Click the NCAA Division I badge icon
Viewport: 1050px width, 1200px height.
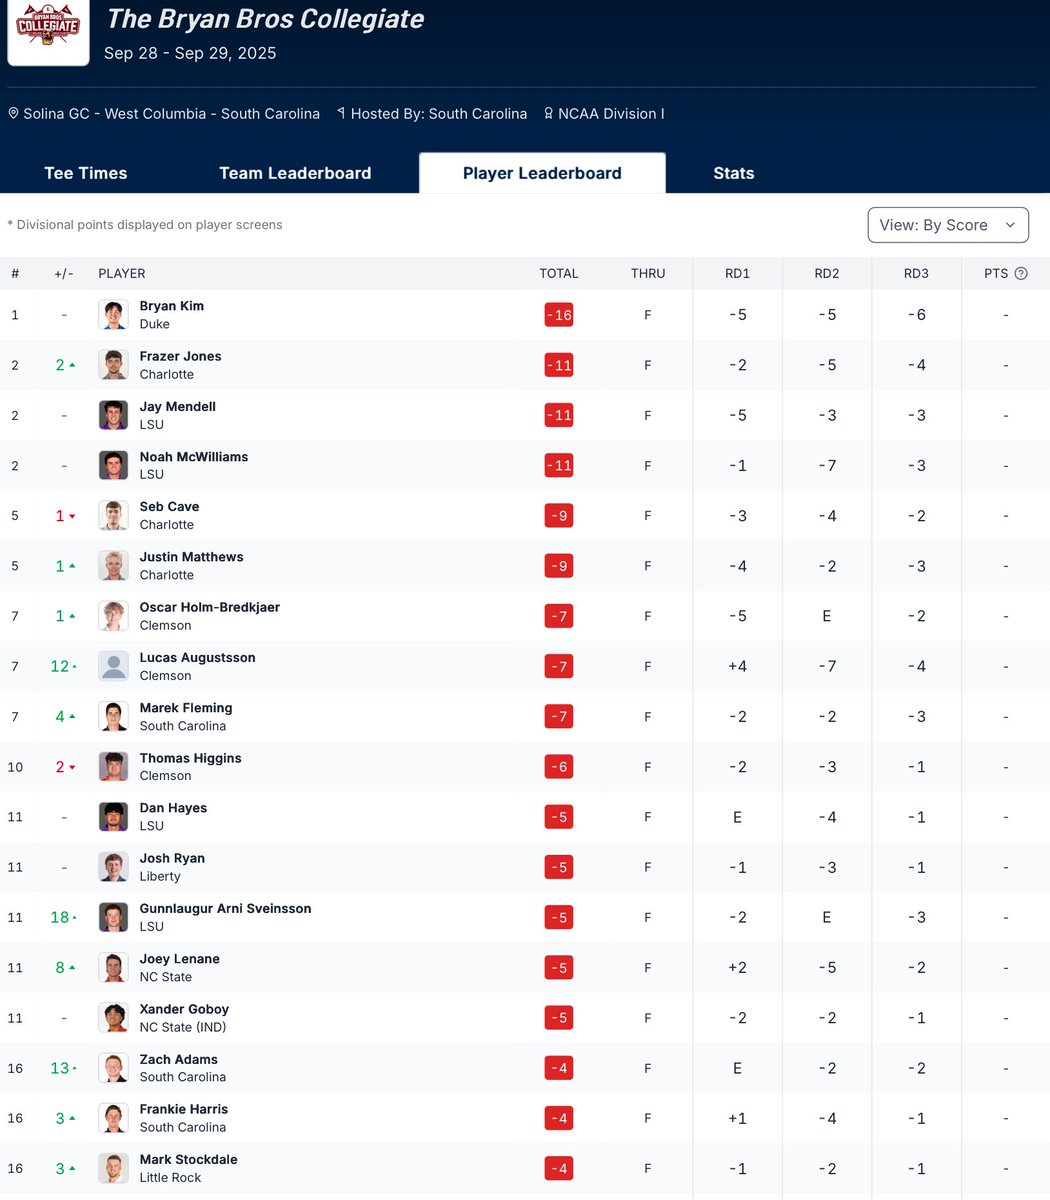550,113
